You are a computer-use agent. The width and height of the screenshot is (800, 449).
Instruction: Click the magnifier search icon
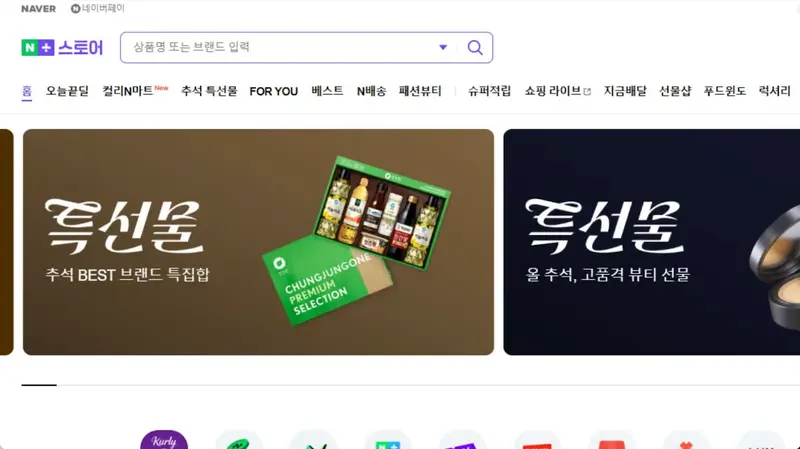tap(475, 47)
